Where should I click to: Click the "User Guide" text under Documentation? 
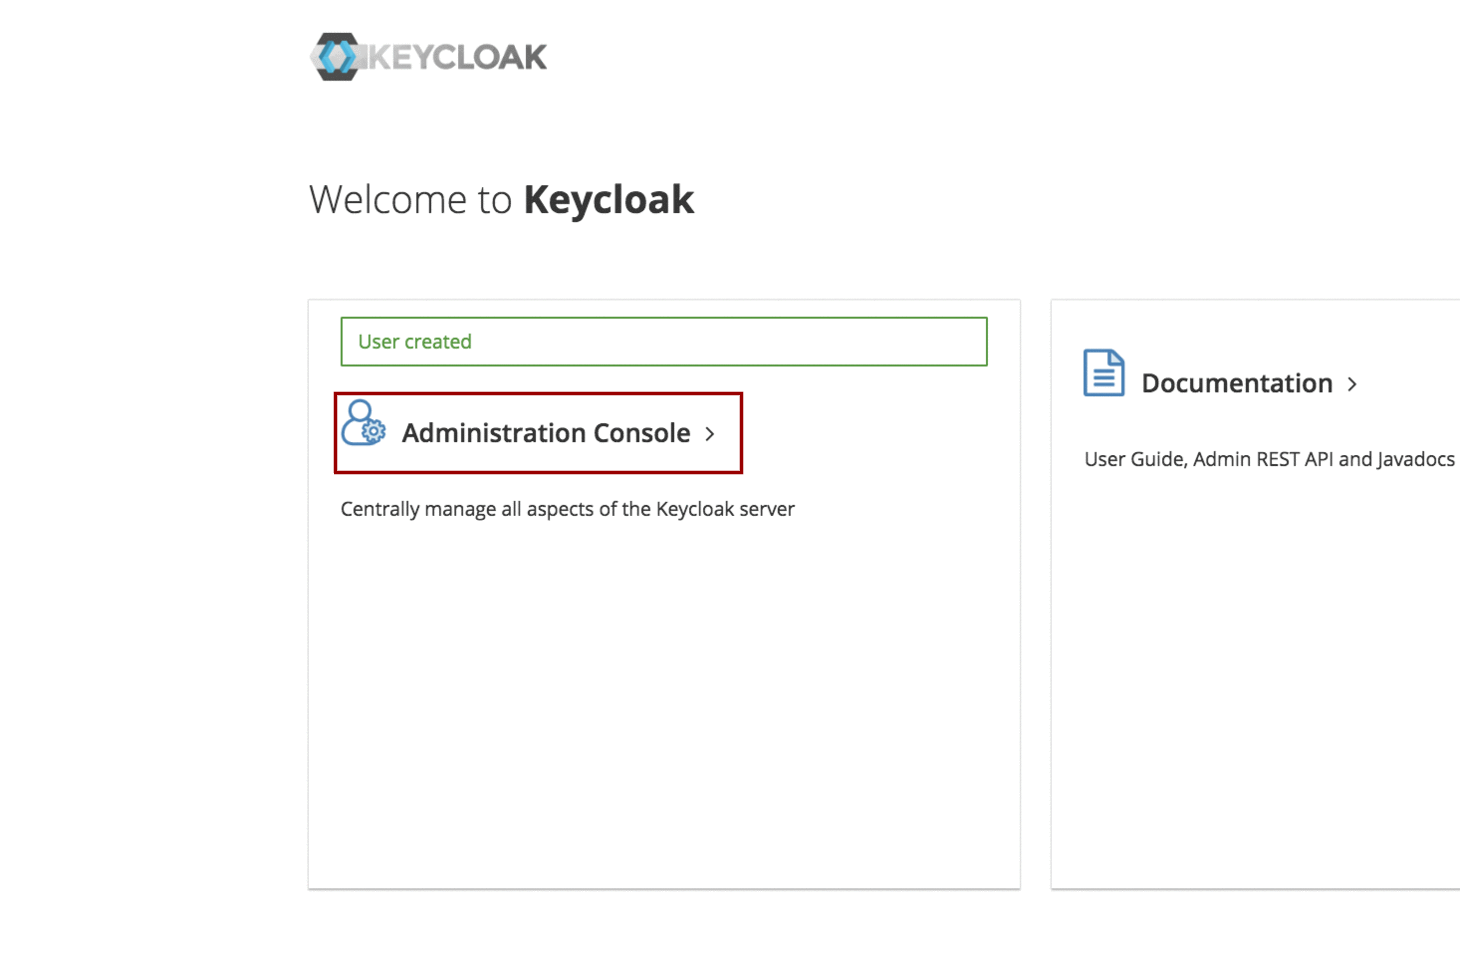(1134, 459)
